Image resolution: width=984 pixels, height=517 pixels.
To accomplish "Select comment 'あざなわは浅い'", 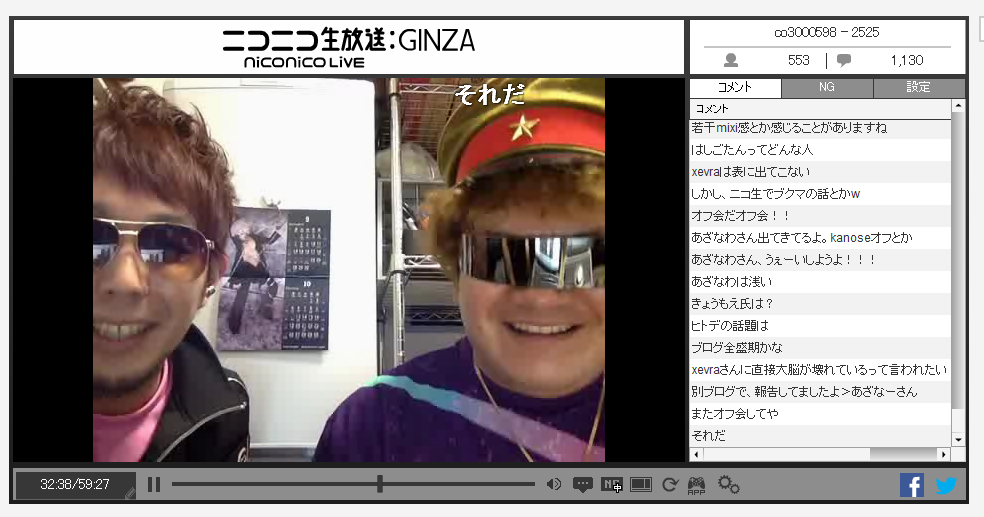I will point(820,282).
